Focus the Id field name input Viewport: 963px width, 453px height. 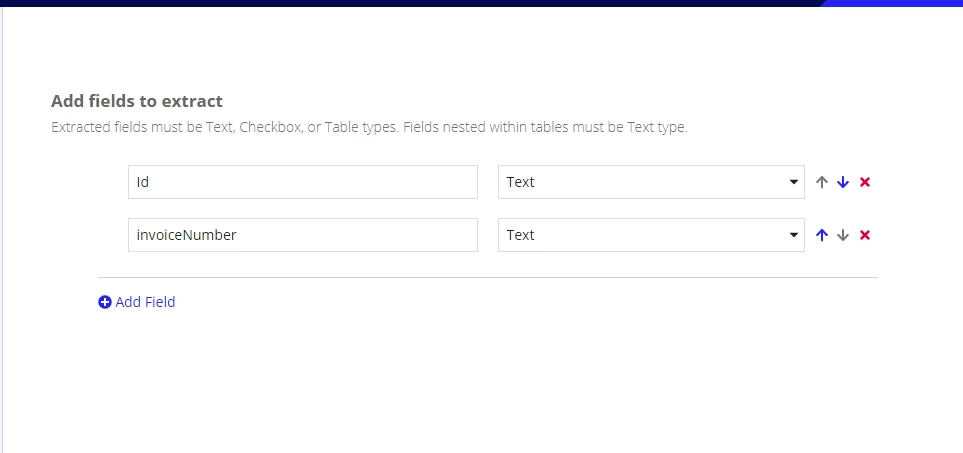click(303, 182)
